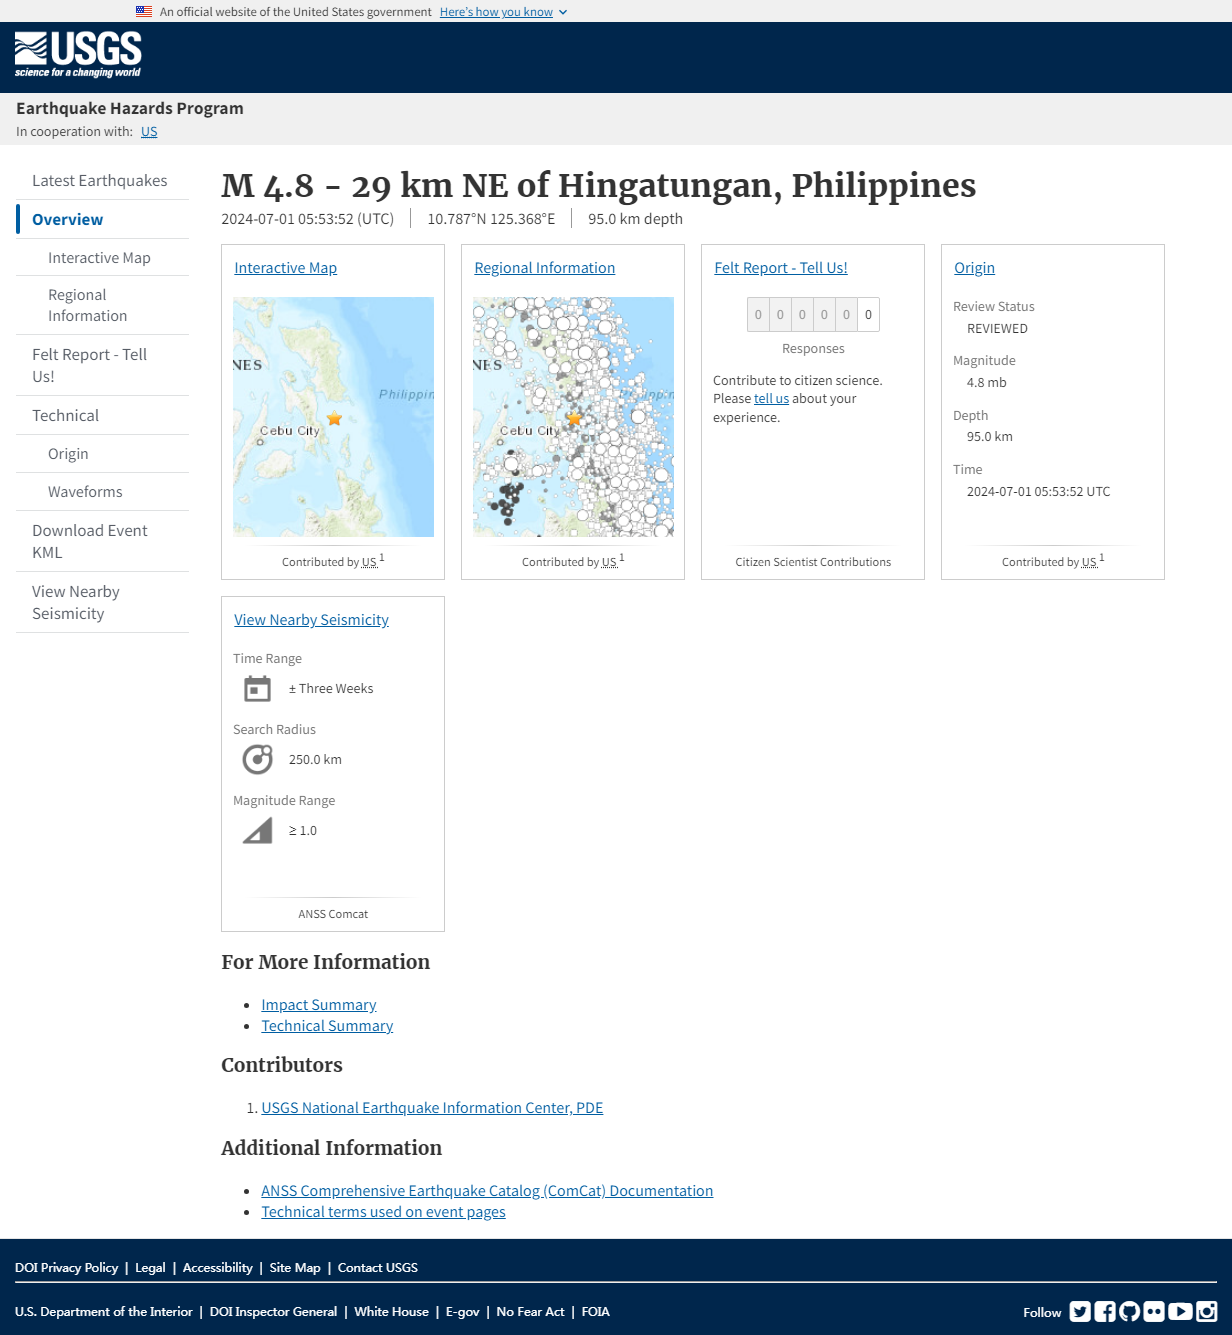This screenshot has width=1232, height=1335.
Task: Click the Magnitude Range triangle icon
Action: (x=258, y=831)
